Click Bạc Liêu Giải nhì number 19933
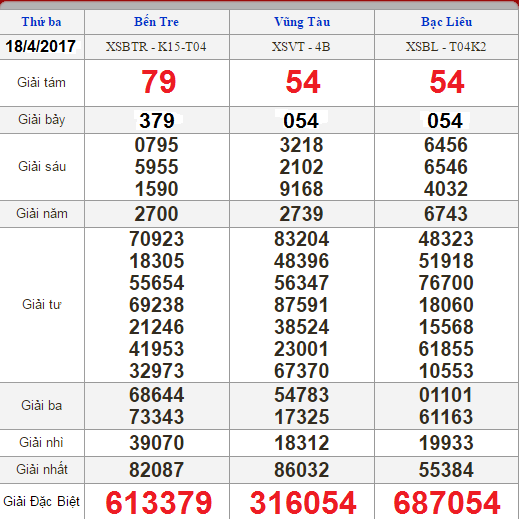519x519 pixels. coord(446,443)
